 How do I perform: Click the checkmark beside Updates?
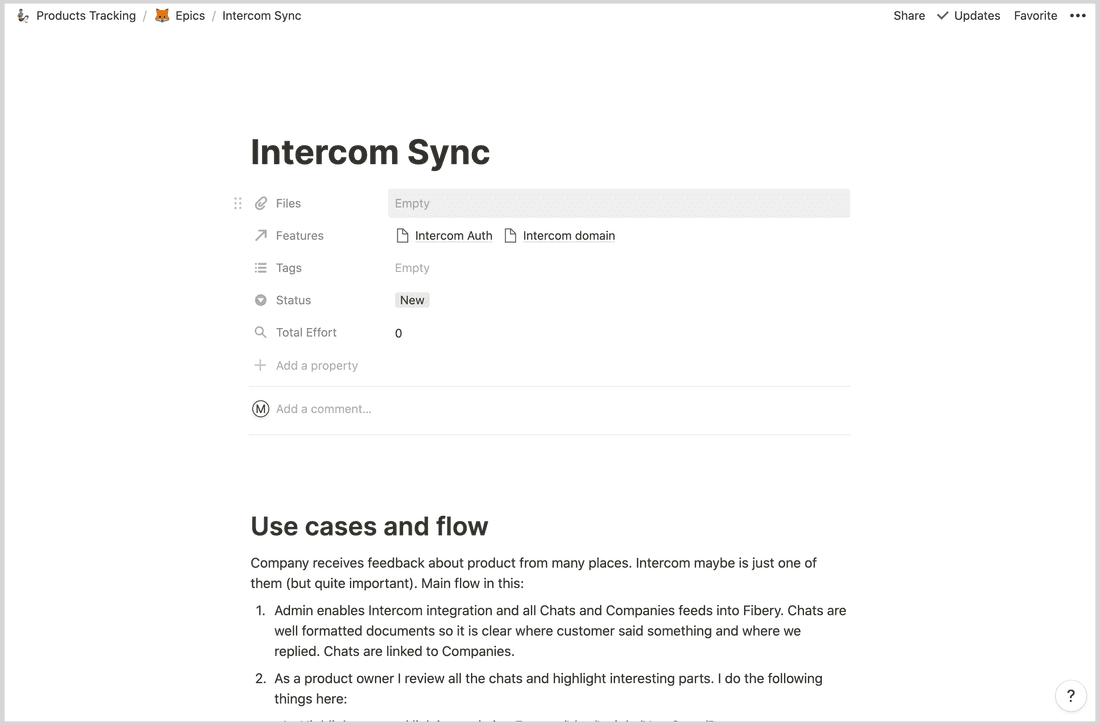point(941,15)
